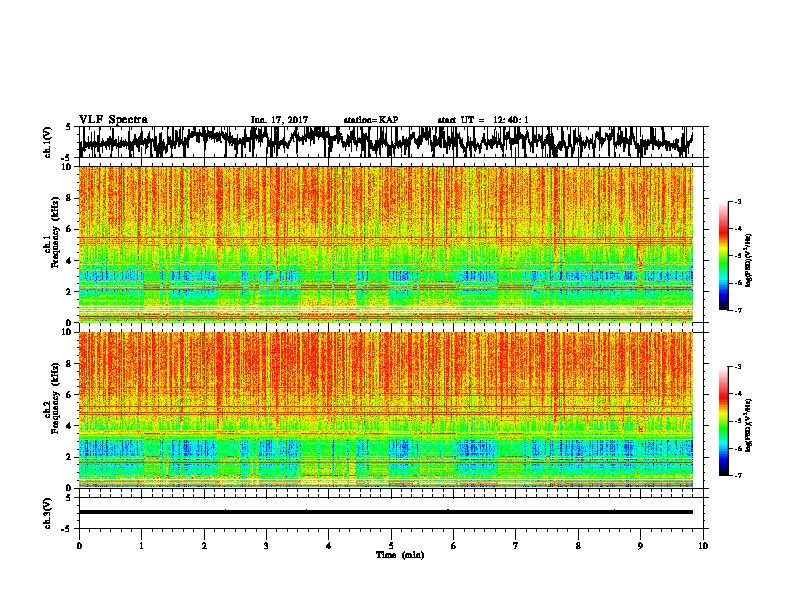
Task: Click time-axis tick label "2" at the bottom
Action: pos(204,545)
